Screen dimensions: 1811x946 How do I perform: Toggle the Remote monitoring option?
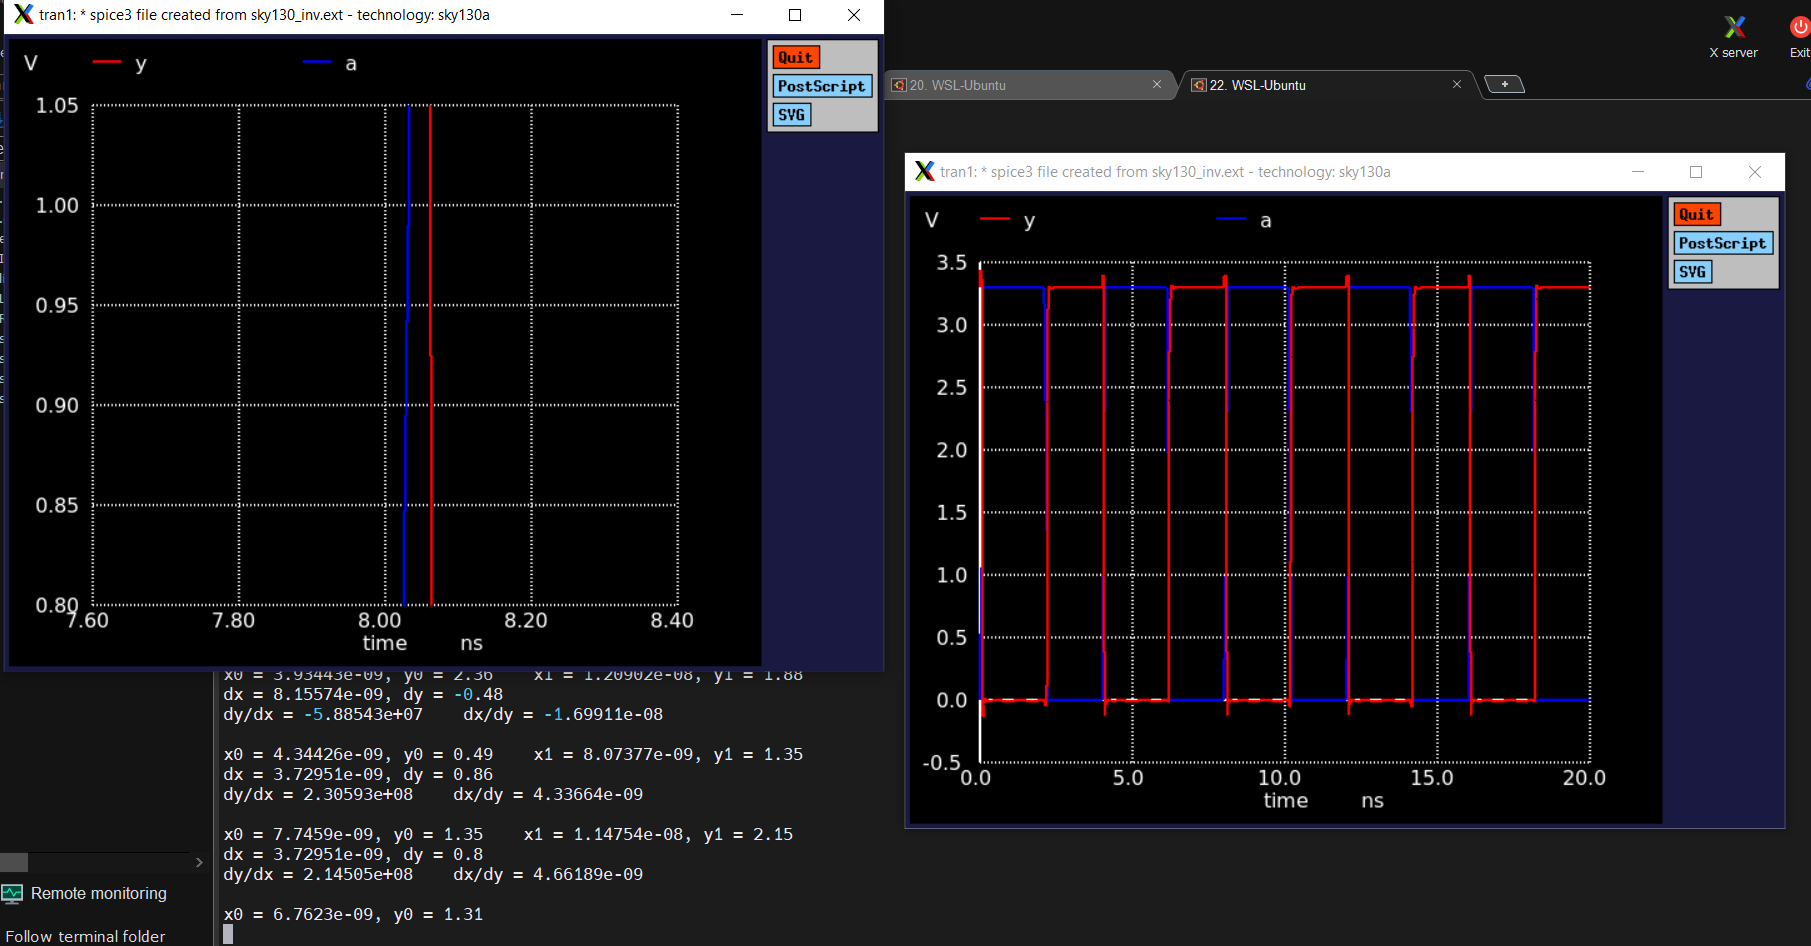(99, 893)
